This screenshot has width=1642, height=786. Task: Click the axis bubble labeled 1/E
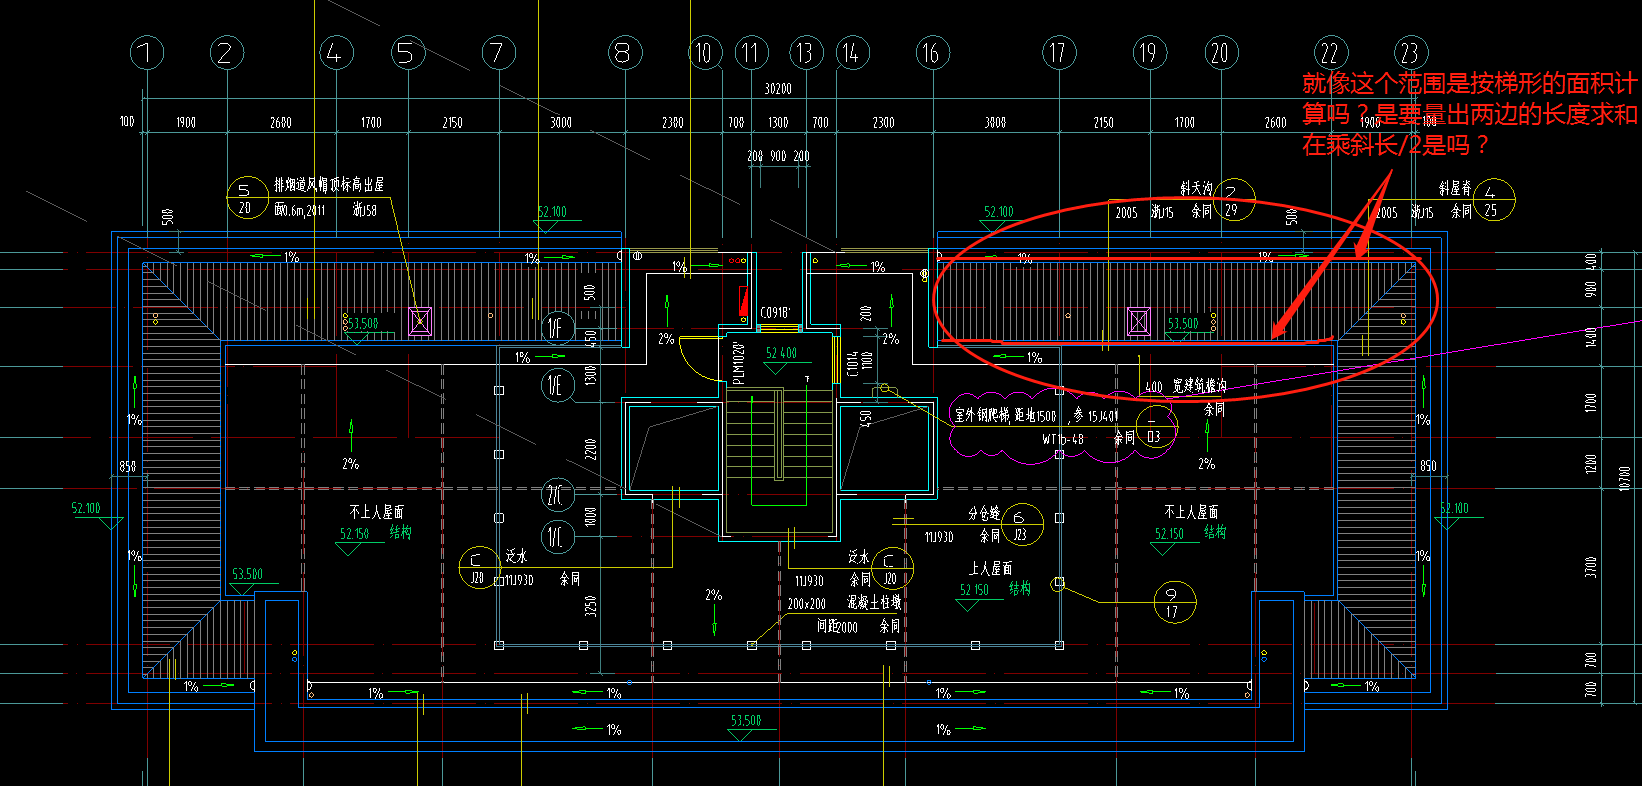coord(557,385)
